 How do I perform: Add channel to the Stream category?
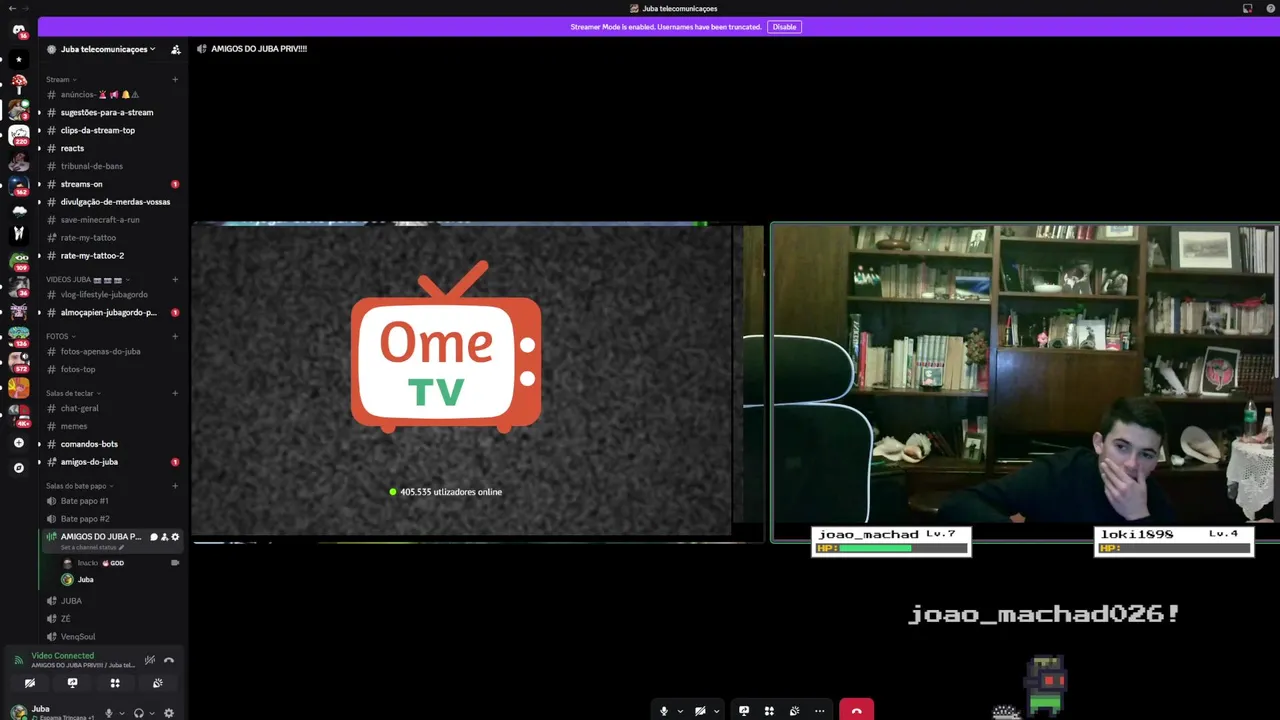[175, 79]
